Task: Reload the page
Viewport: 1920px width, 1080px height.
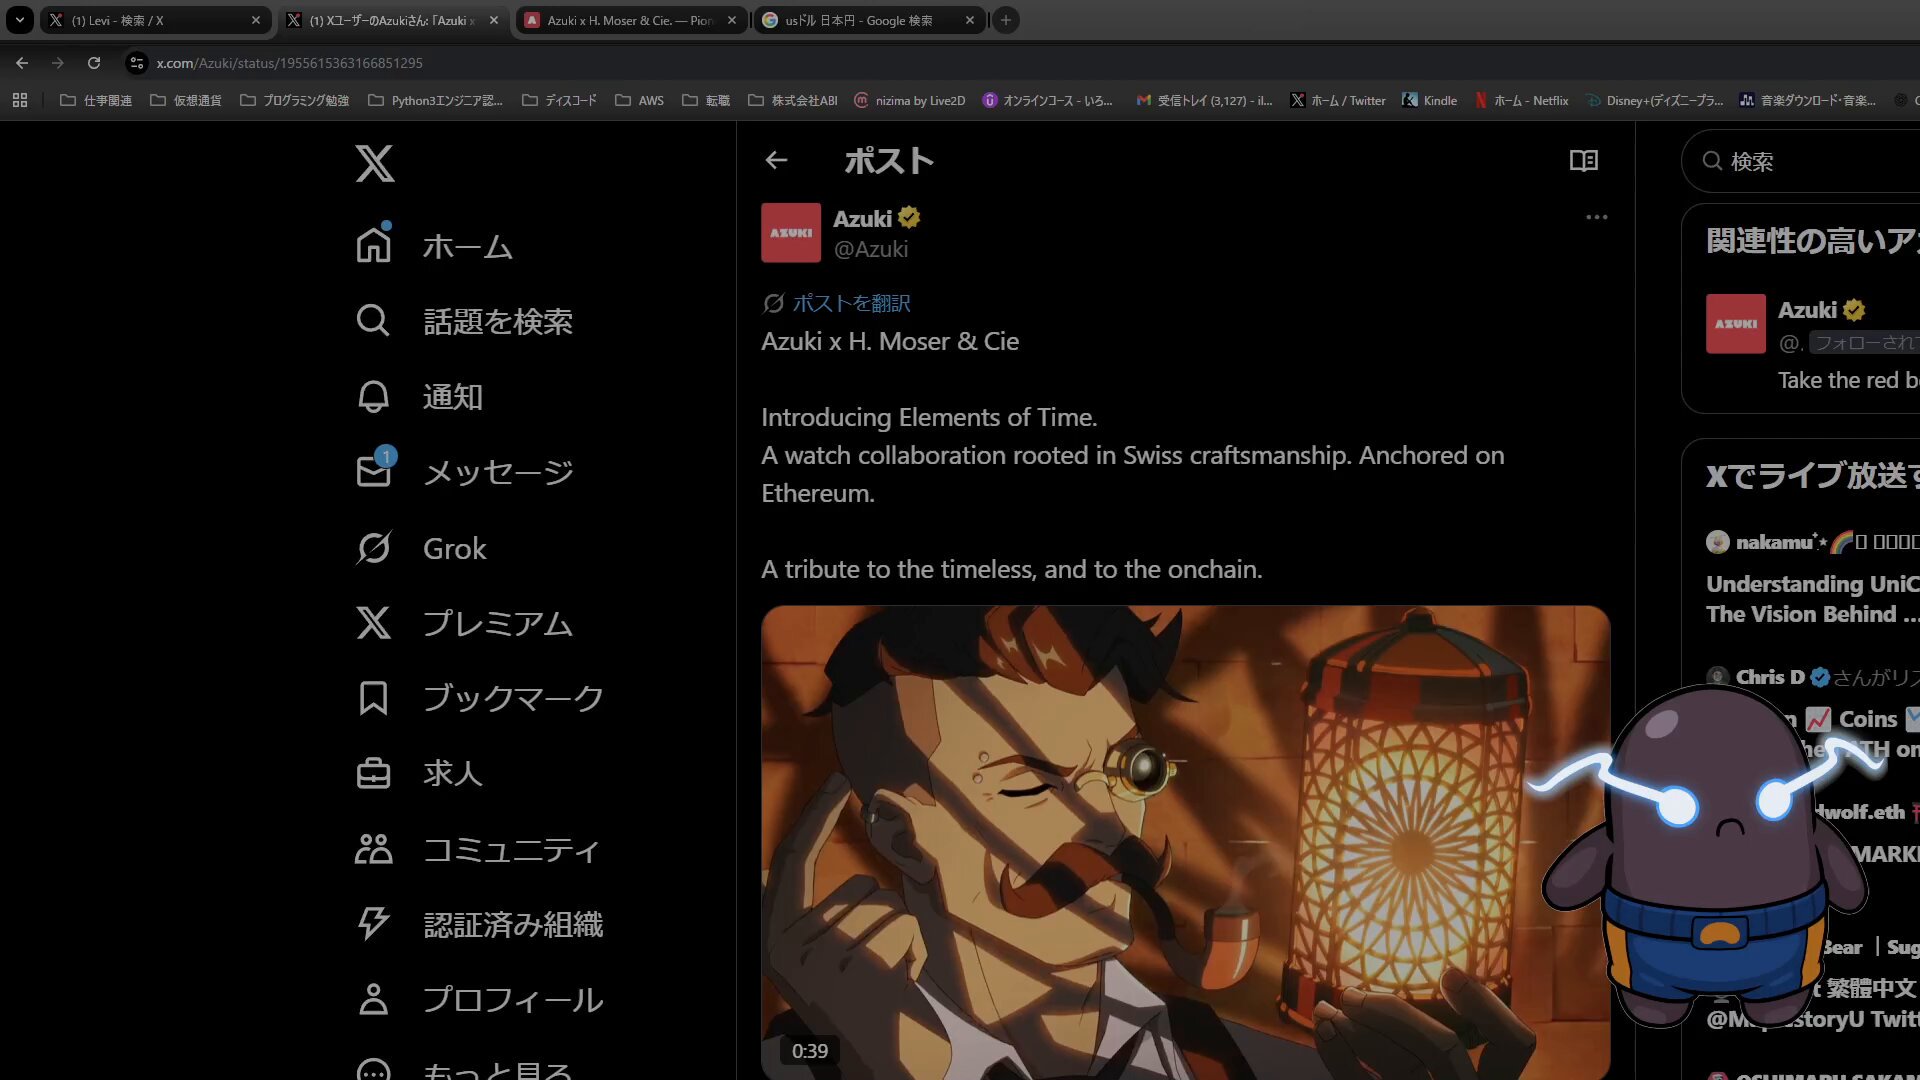Action: coord(94,63)
